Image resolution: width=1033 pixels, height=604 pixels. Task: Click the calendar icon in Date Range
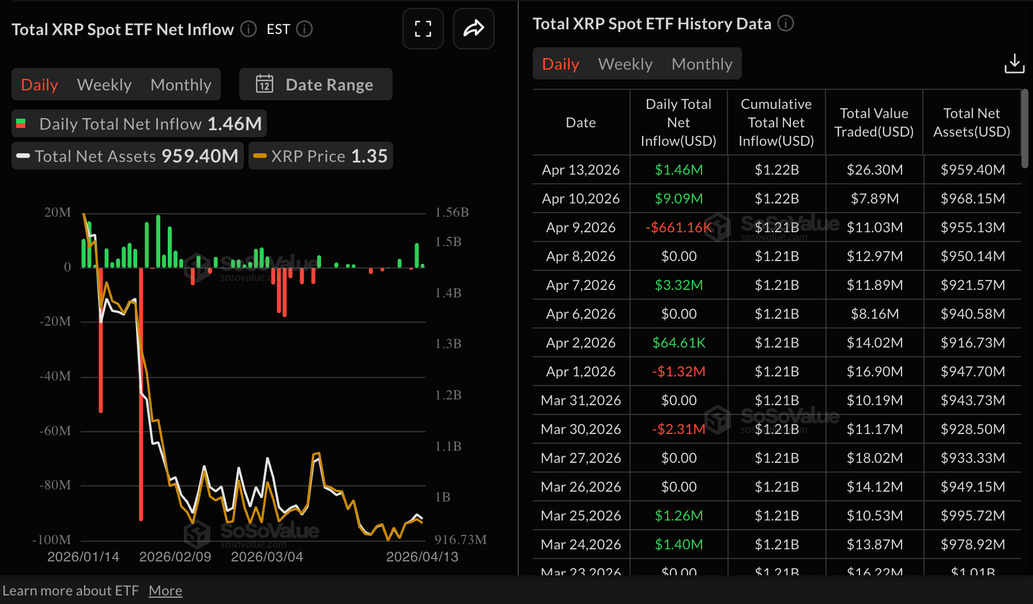click(x=265, y=84)
